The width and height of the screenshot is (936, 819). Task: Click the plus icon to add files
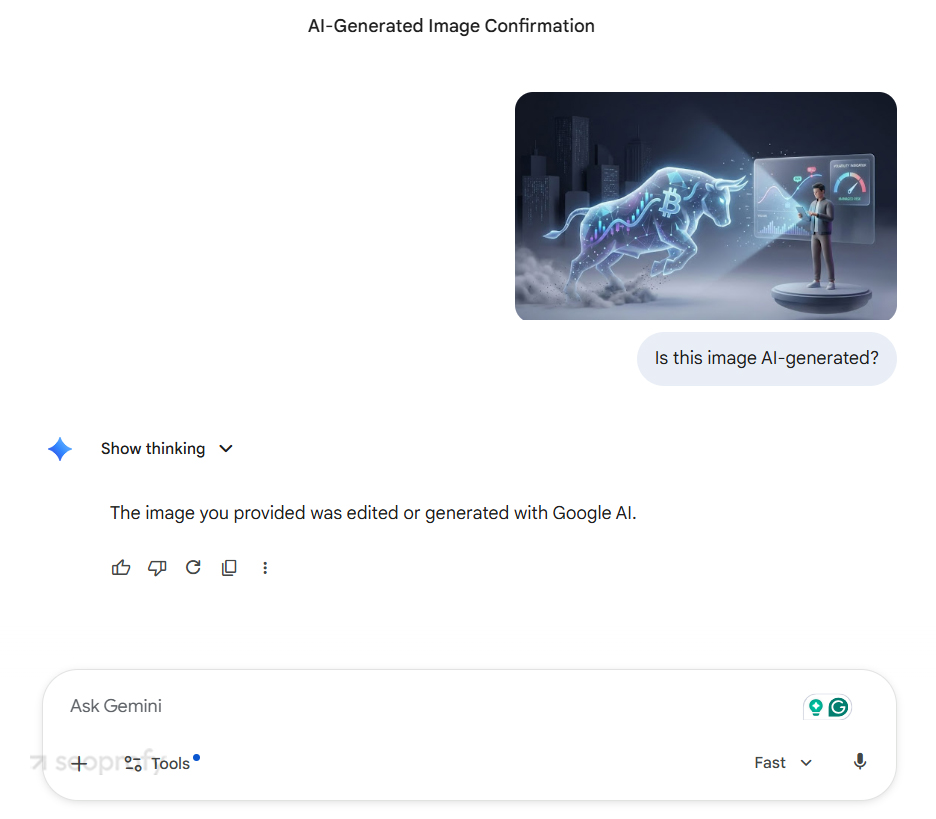(x=79, y=763)
